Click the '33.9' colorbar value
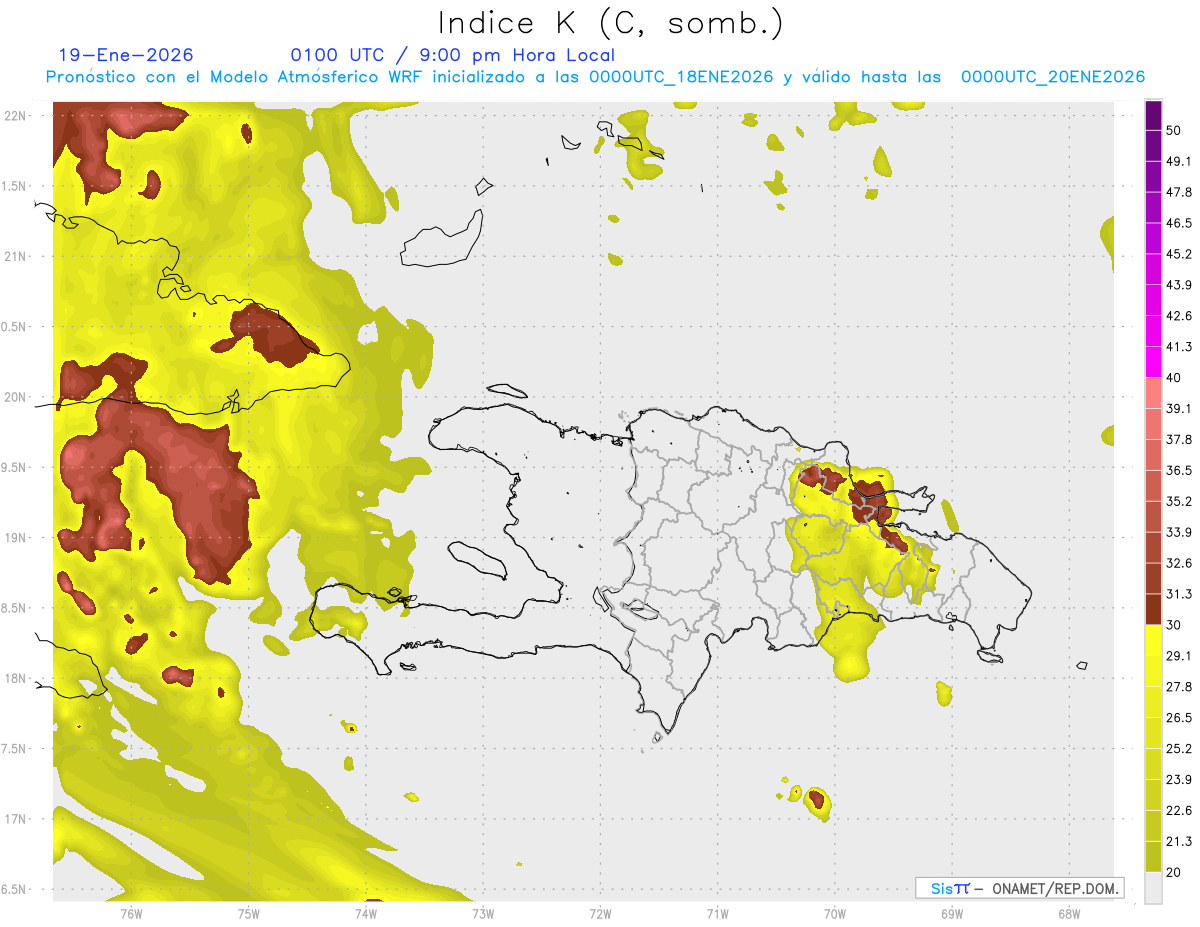Image resolution: width=1200 pixels, height=927 pixels. tap(1179, 532)
